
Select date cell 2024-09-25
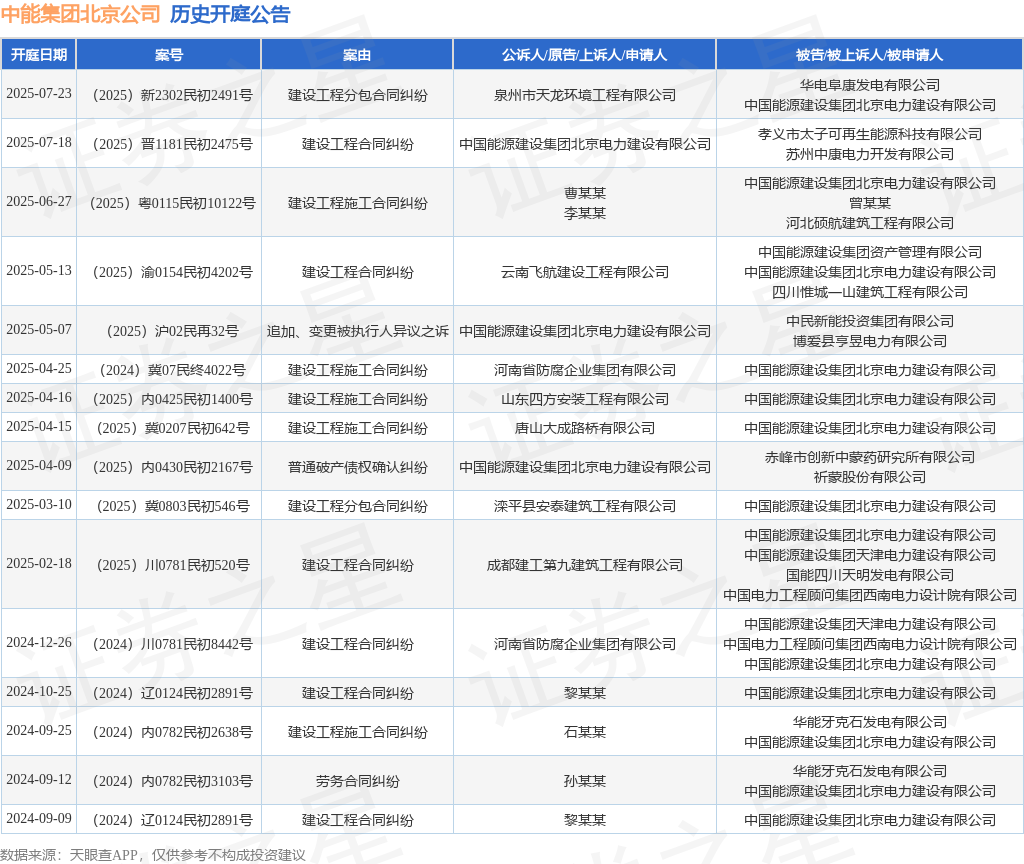[x=39, y=730]
